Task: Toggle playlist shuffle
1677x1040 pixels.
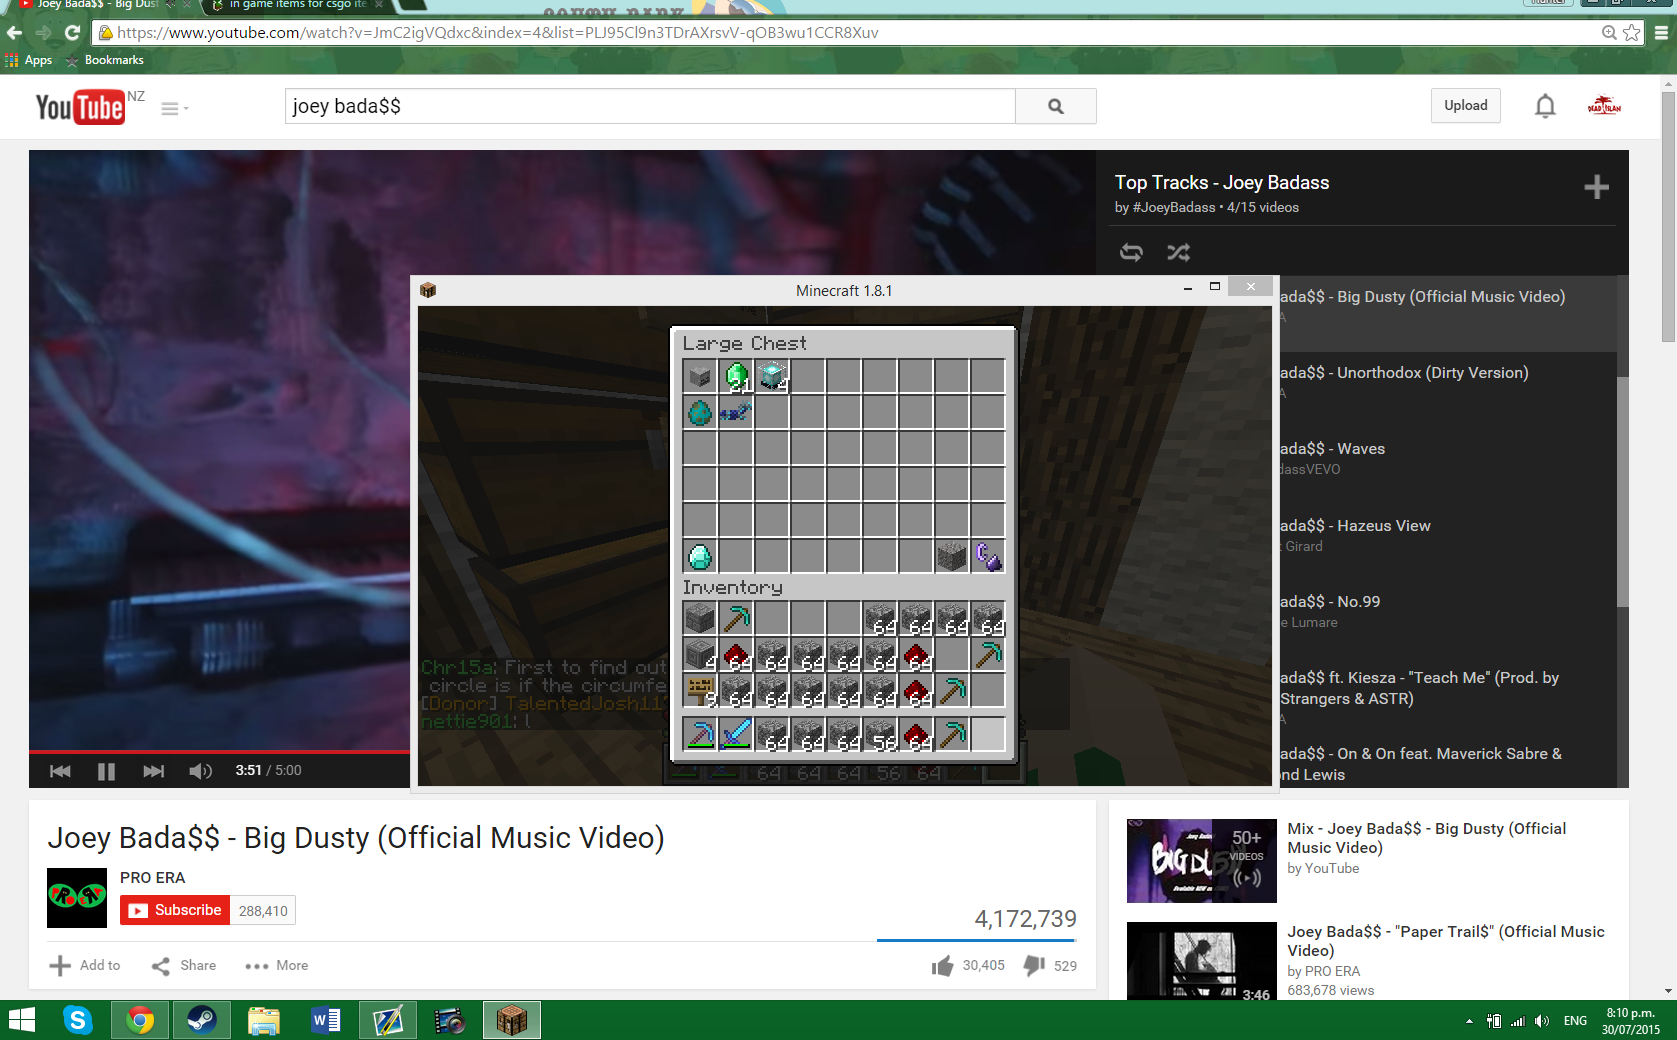Action: 1178,252
